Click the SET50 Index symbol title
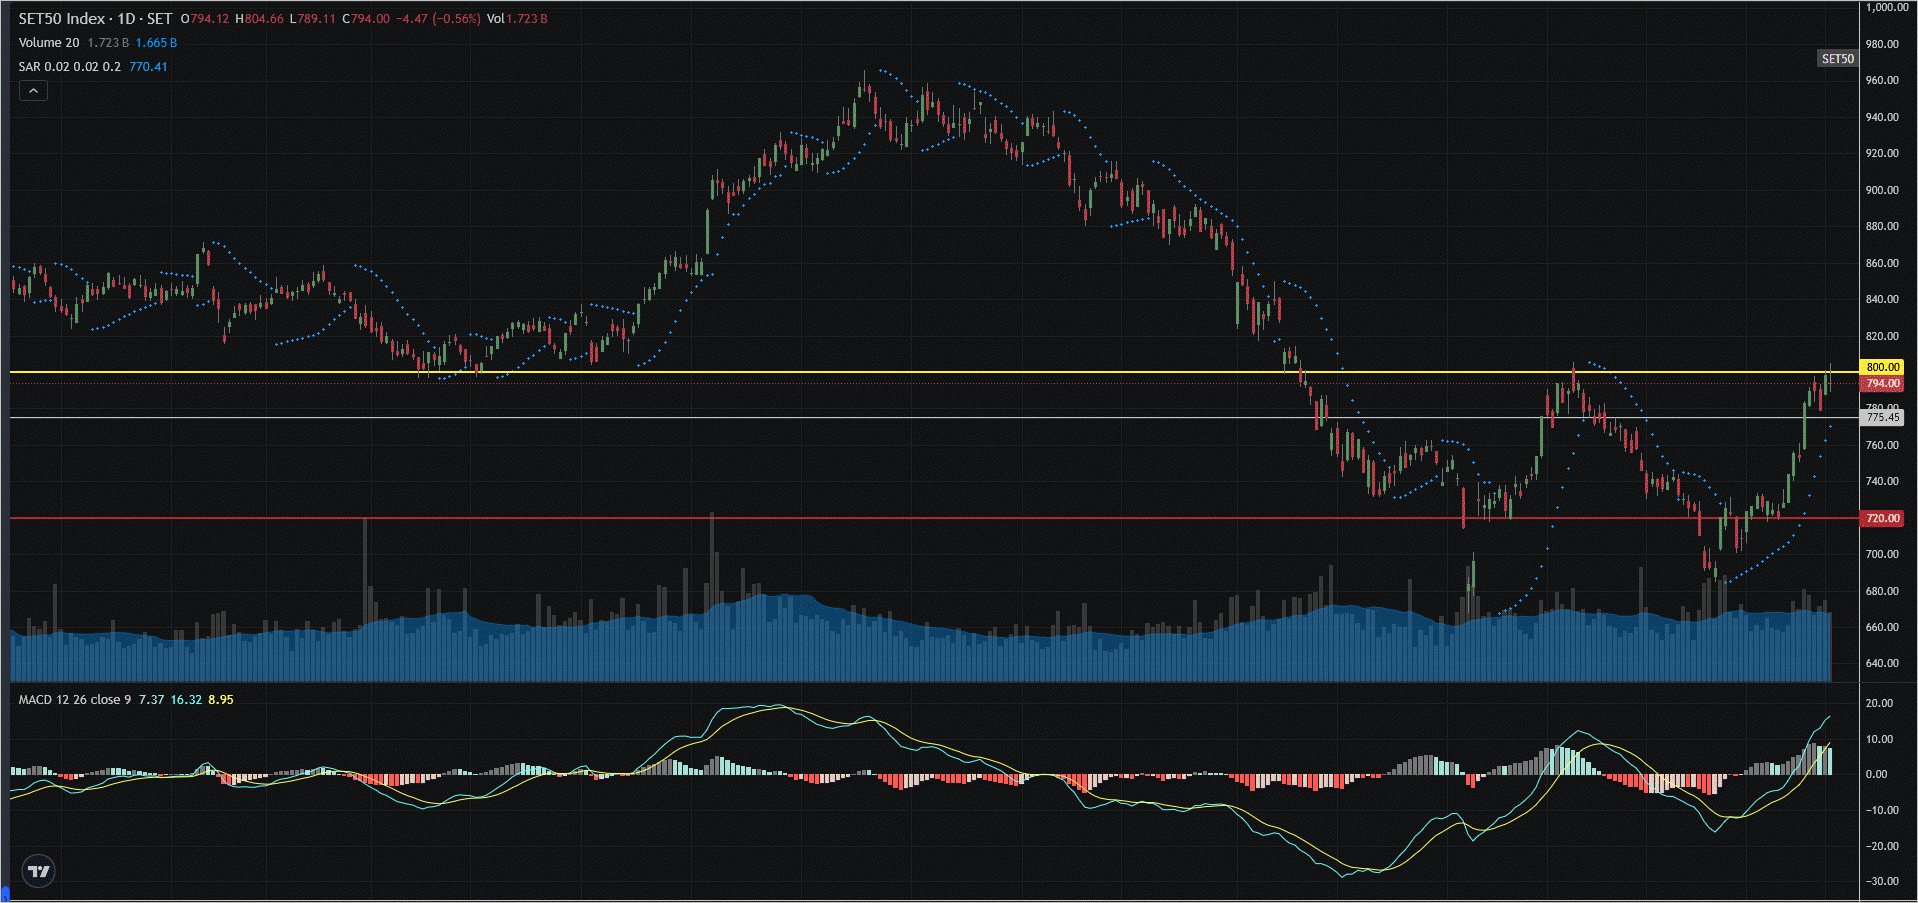 pos(95,19)
